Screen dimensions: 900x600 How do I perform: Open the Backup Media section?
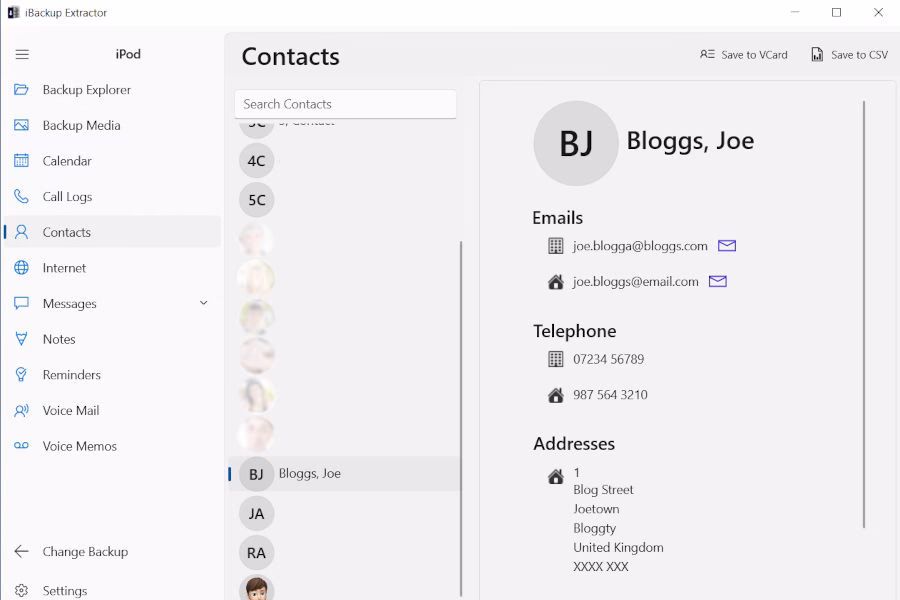81,126
